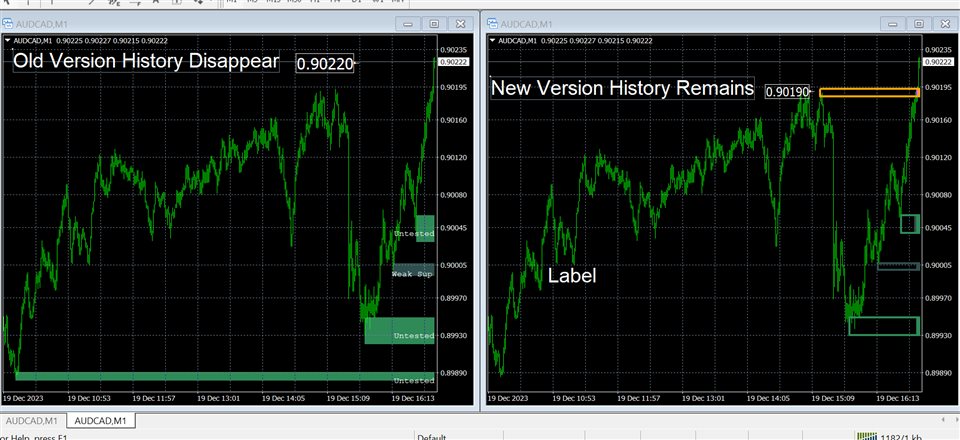Click the chart icon in right AUDCAD,M1 title bar

click(x=492, y=24)
